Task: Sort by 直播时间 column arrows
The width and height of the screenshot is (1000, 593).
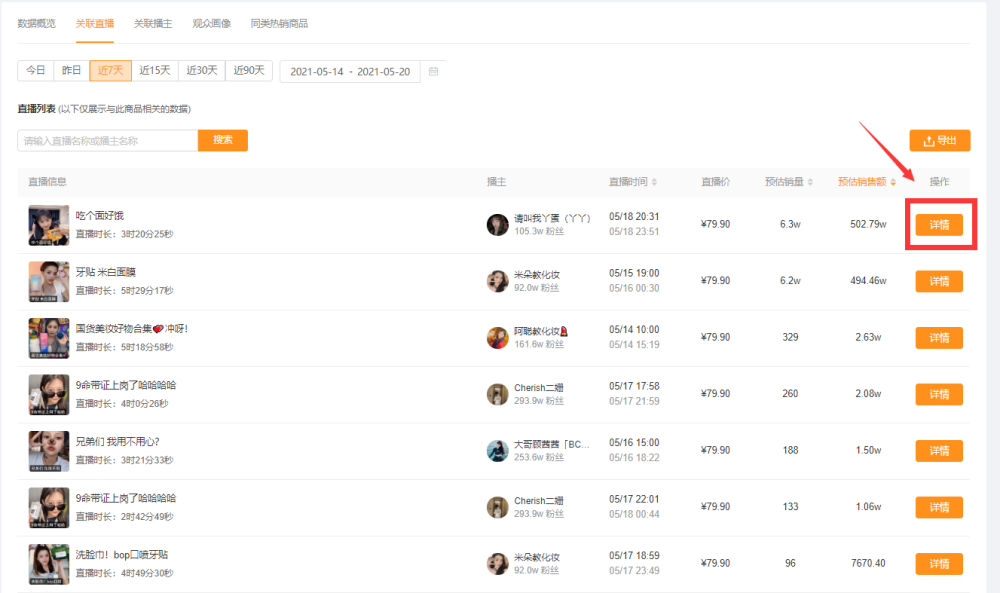Action: pos(654,182)
